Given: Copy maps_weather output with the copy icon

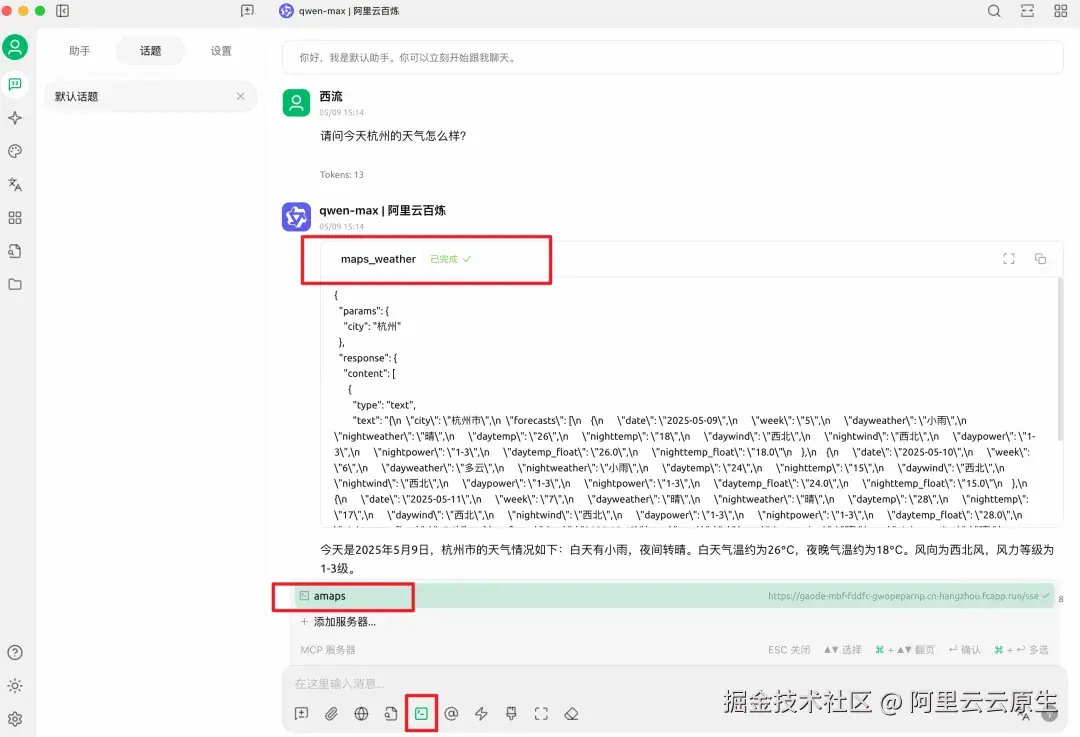Looking at the screenshot, I should pyautogui.click(x=1040, y=258).
